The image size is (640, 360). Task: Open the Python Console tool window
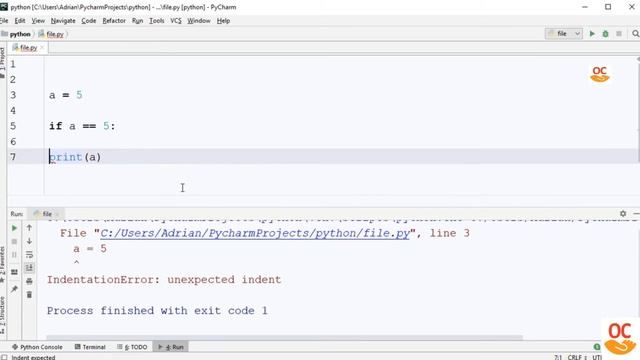tap(37, 347)
